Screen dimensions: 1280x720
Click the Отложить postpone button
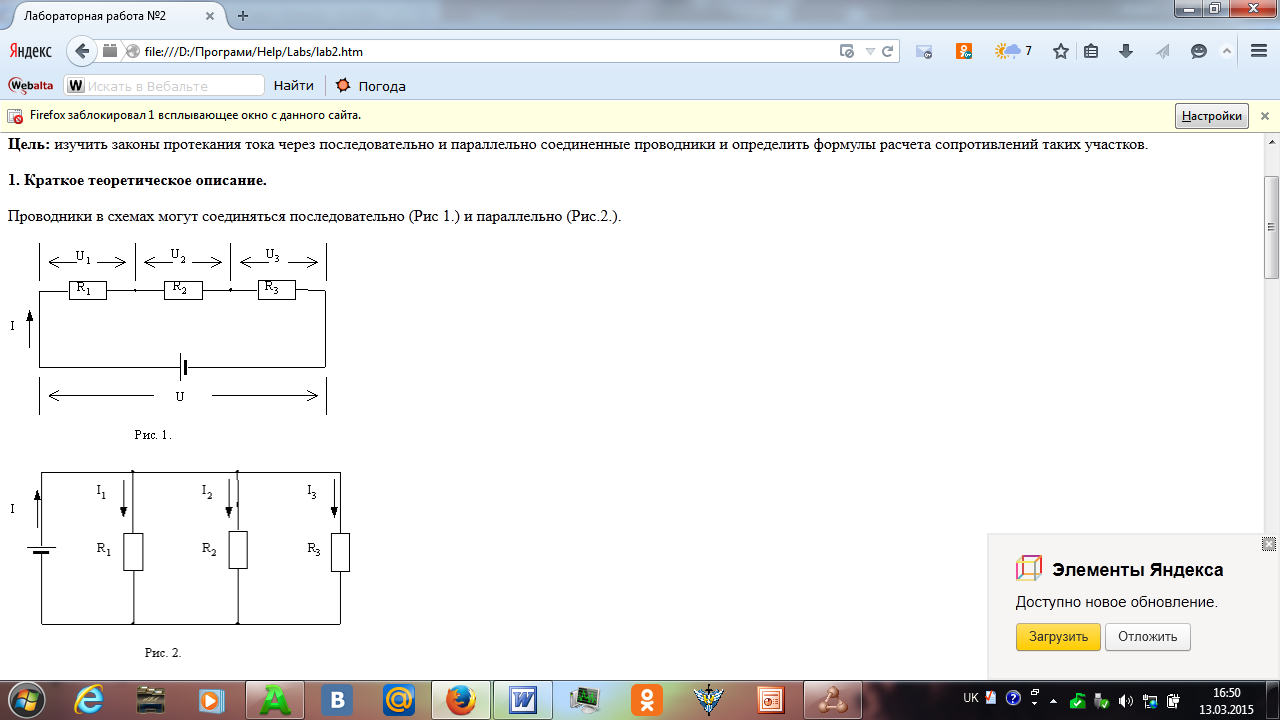coord(1148,637)
